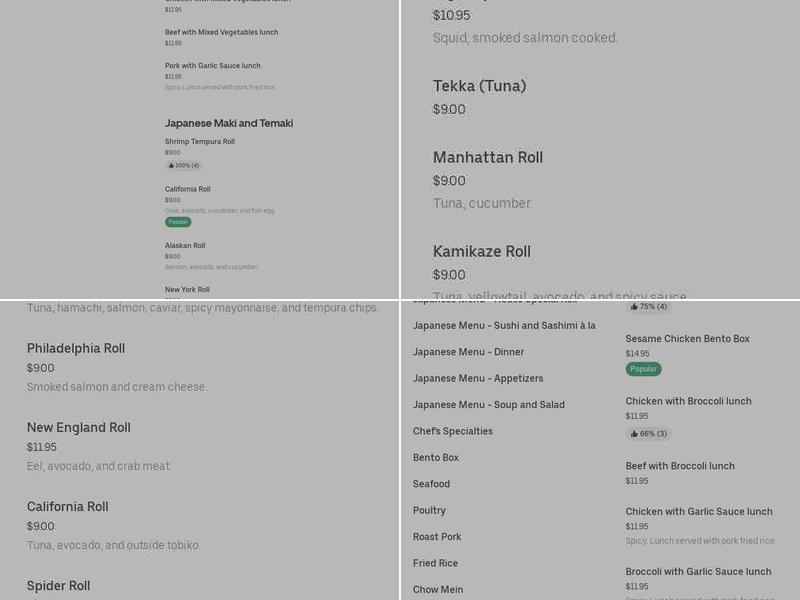Click the 100% thumbs-up rating badge
Image resolution: width=800 pixels, height=600 pixels.
tap(184, 165)
